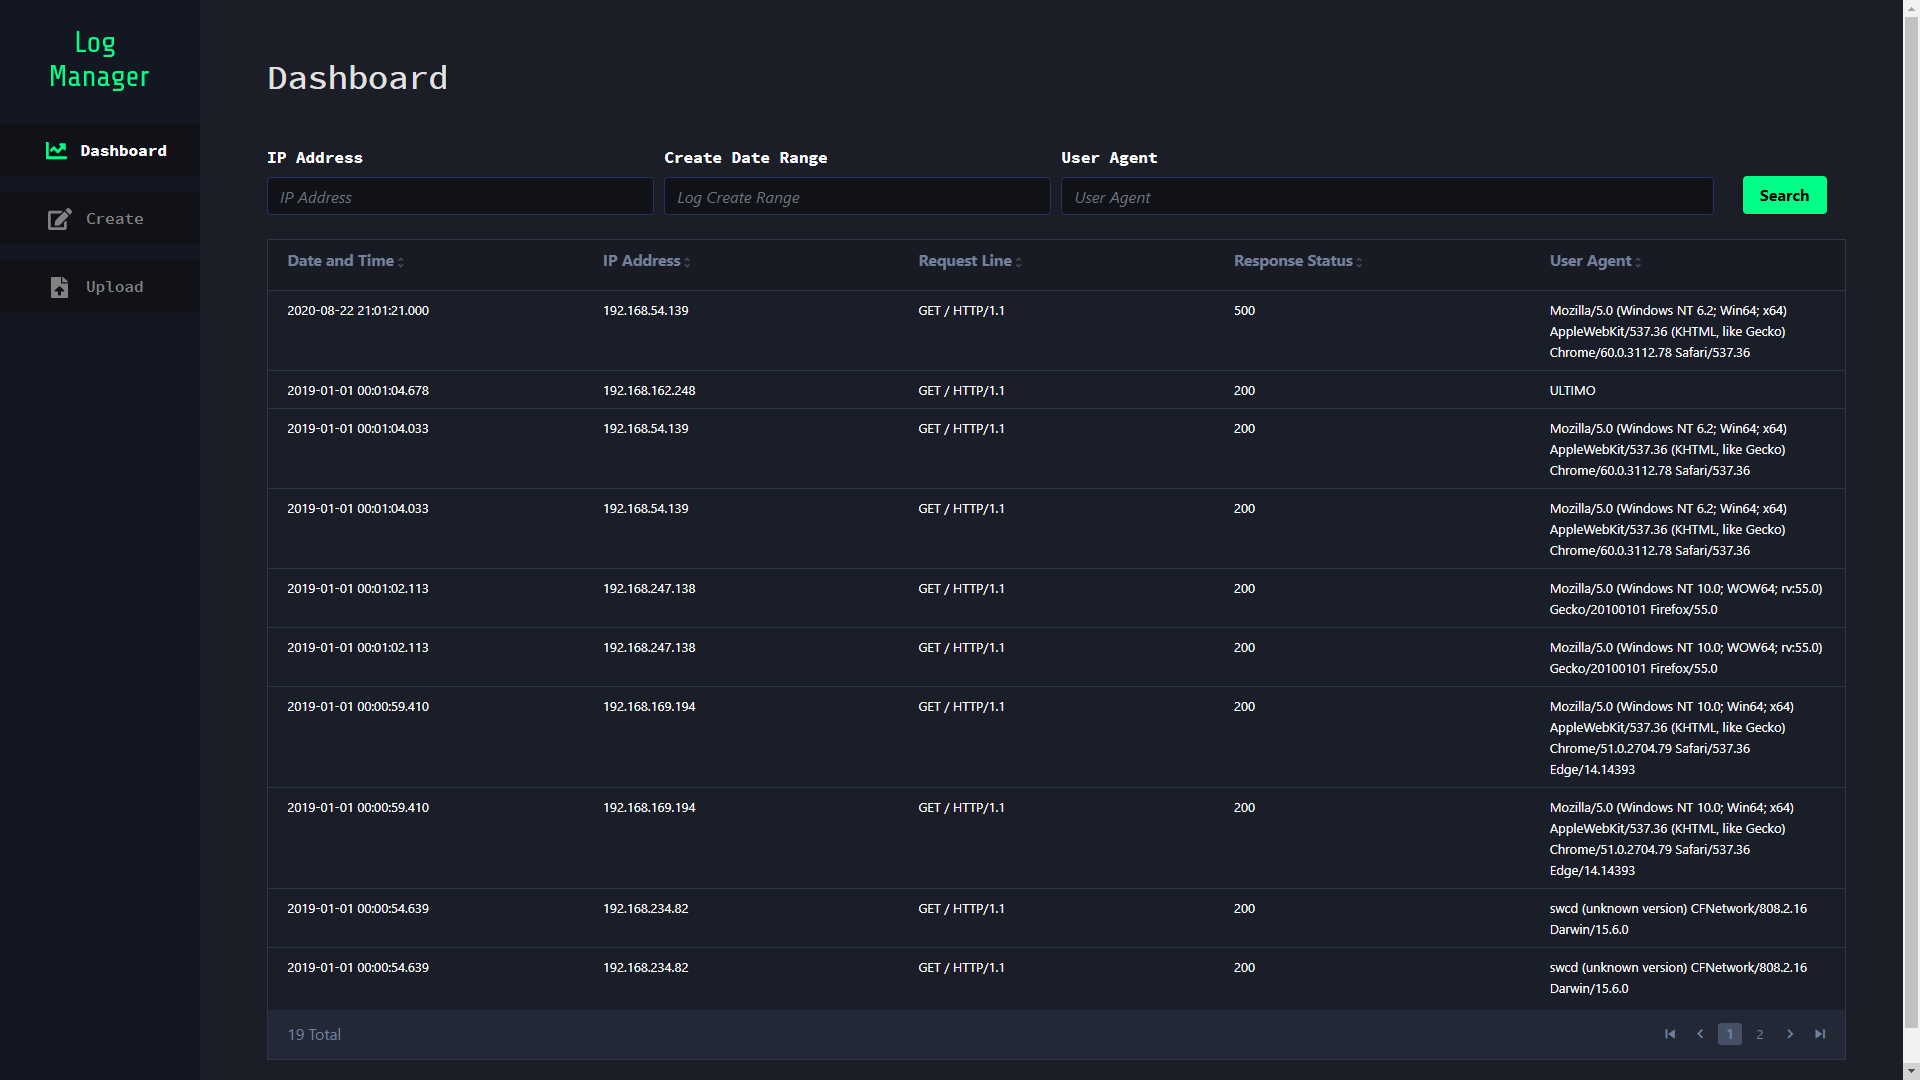Click the Create pencil-edit icon

click(59, 219)
